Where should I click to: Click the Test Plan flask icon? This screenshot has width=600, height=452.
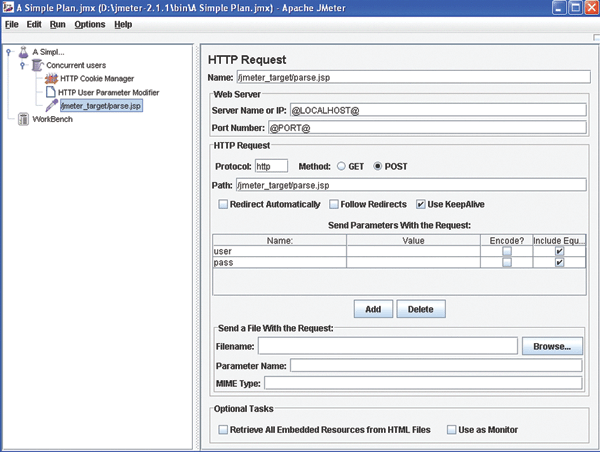pyautogui.click(x=23, y=50)
